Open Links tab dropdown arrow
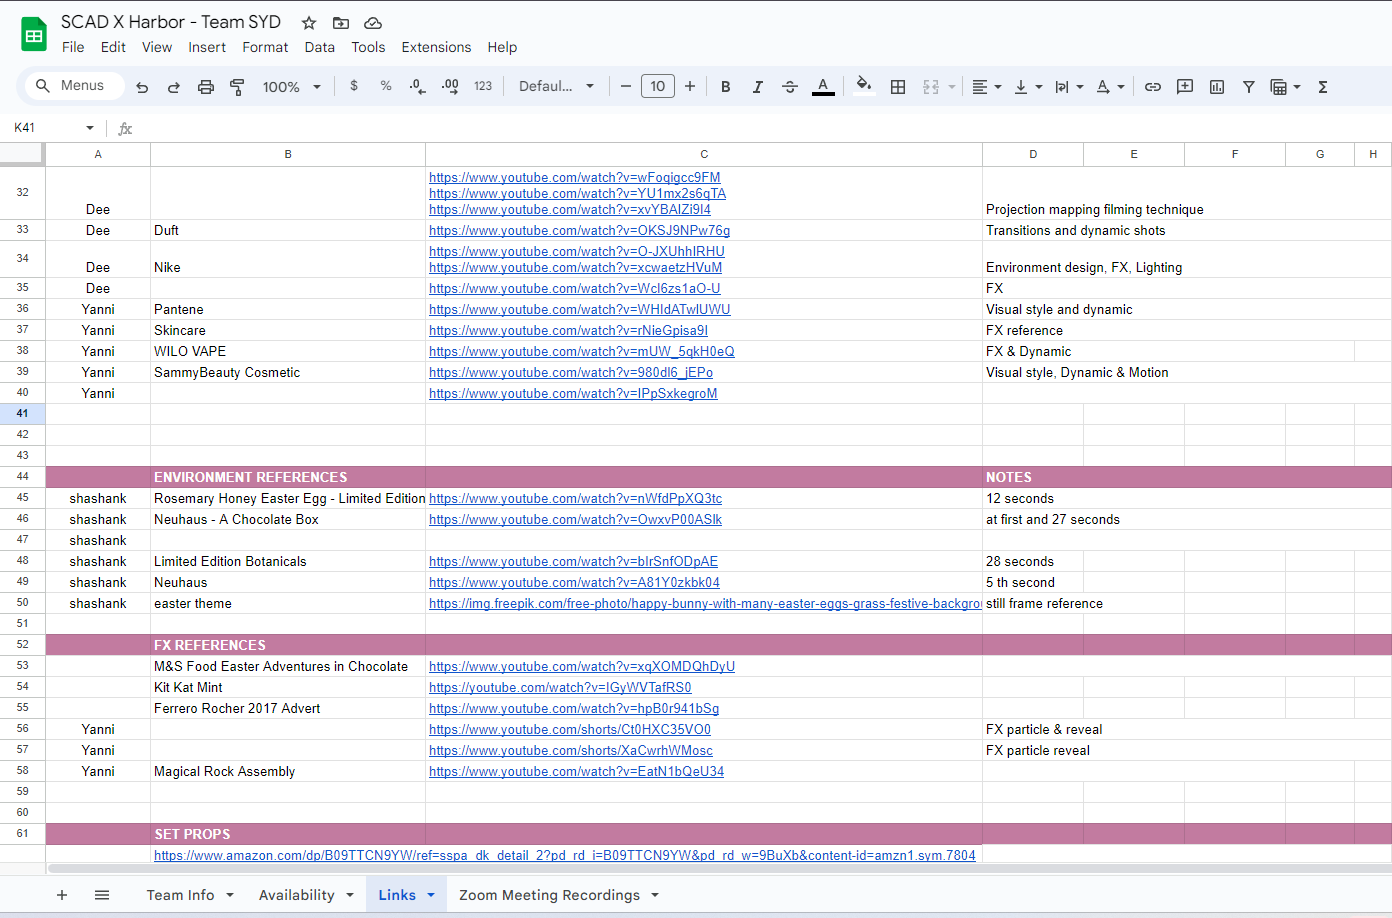 point(431,895)
